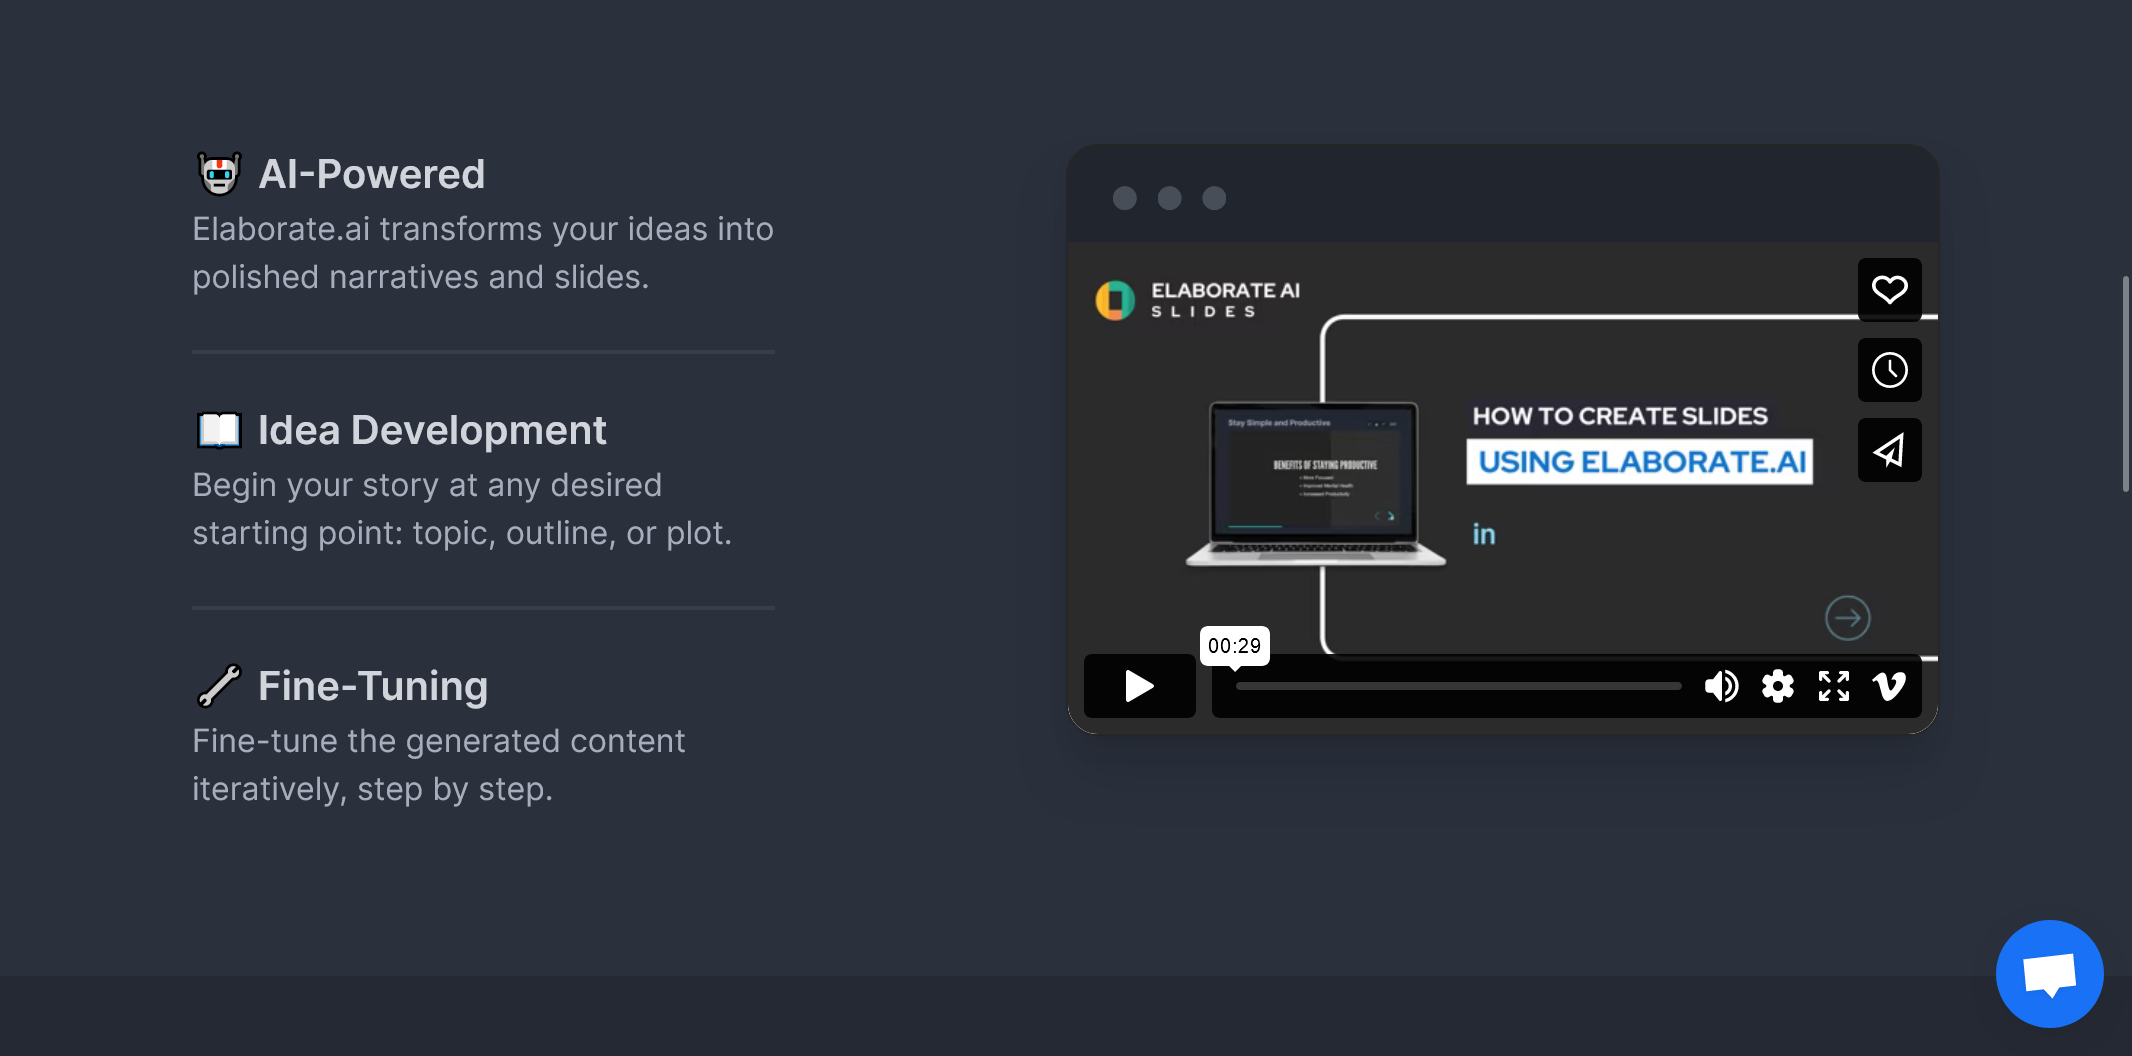2132x1056 pixels.
Task: Share video with paper plane icon
Action: pos(1889,450)
